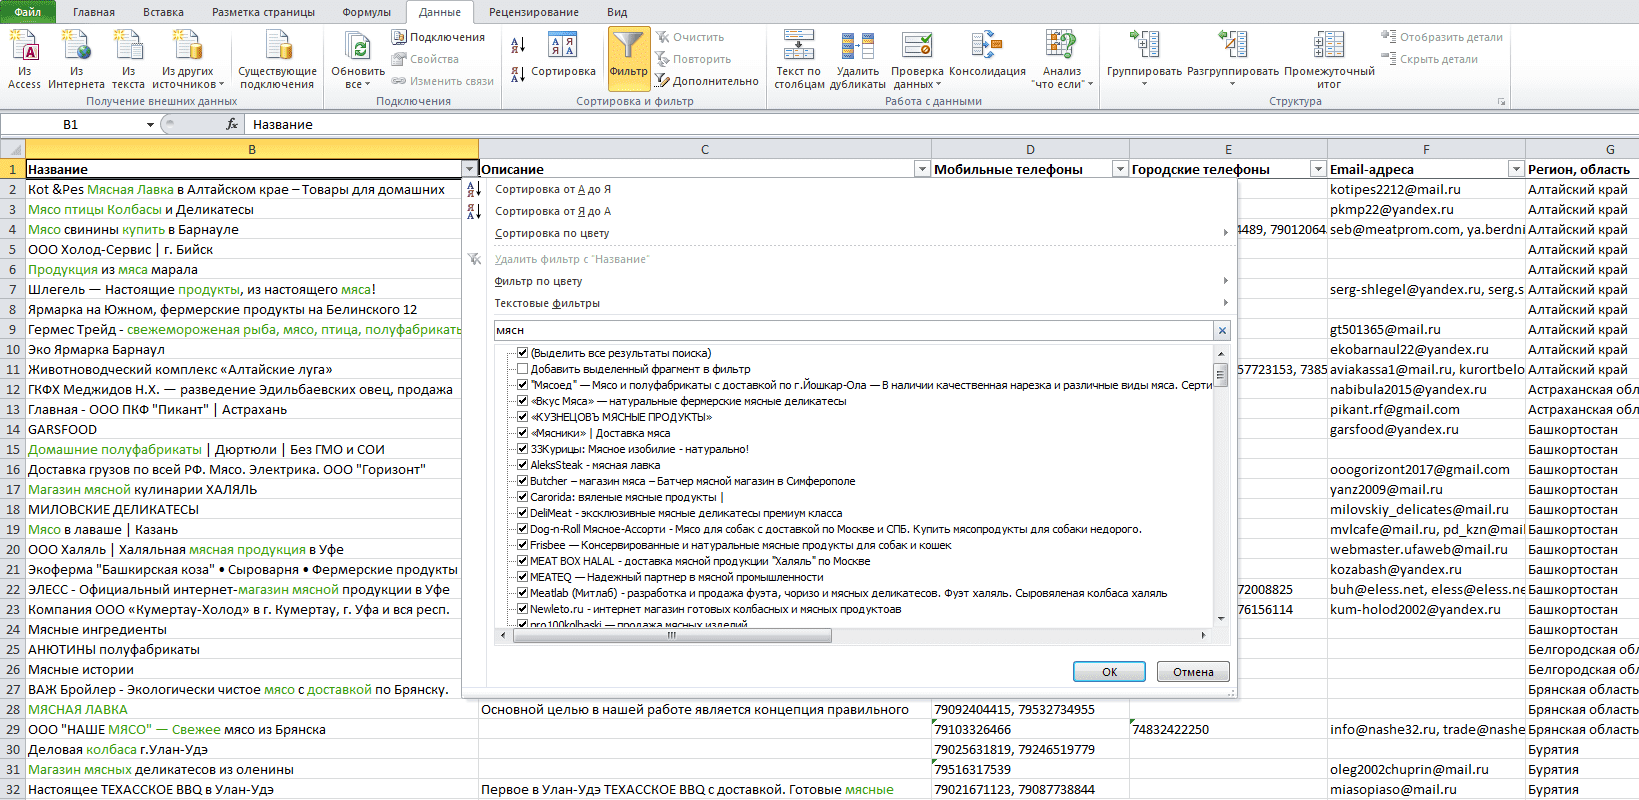The image size is (1639, 800).
Task: Click the Consolidation icon
Action: coord(986,46)
